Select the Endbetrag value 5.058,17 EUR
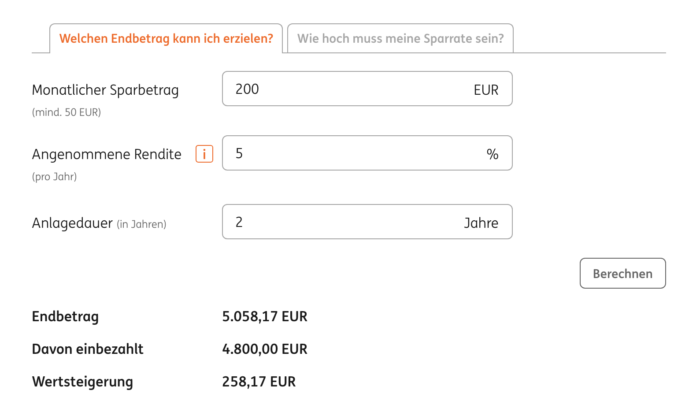 pos(265,317)
